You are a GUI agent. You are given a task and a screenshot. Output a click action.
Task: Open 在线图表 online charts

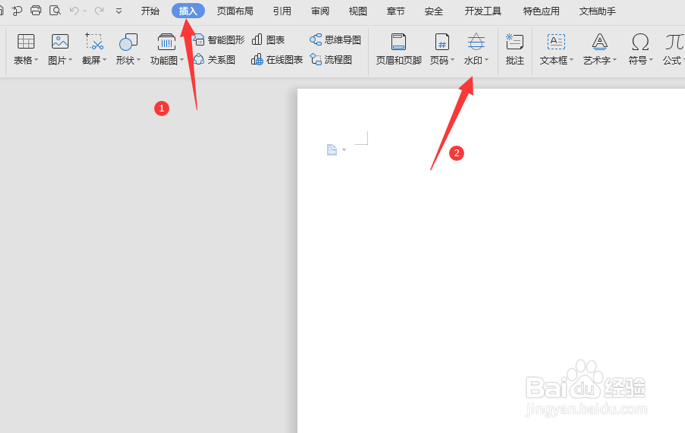(277, 59)
